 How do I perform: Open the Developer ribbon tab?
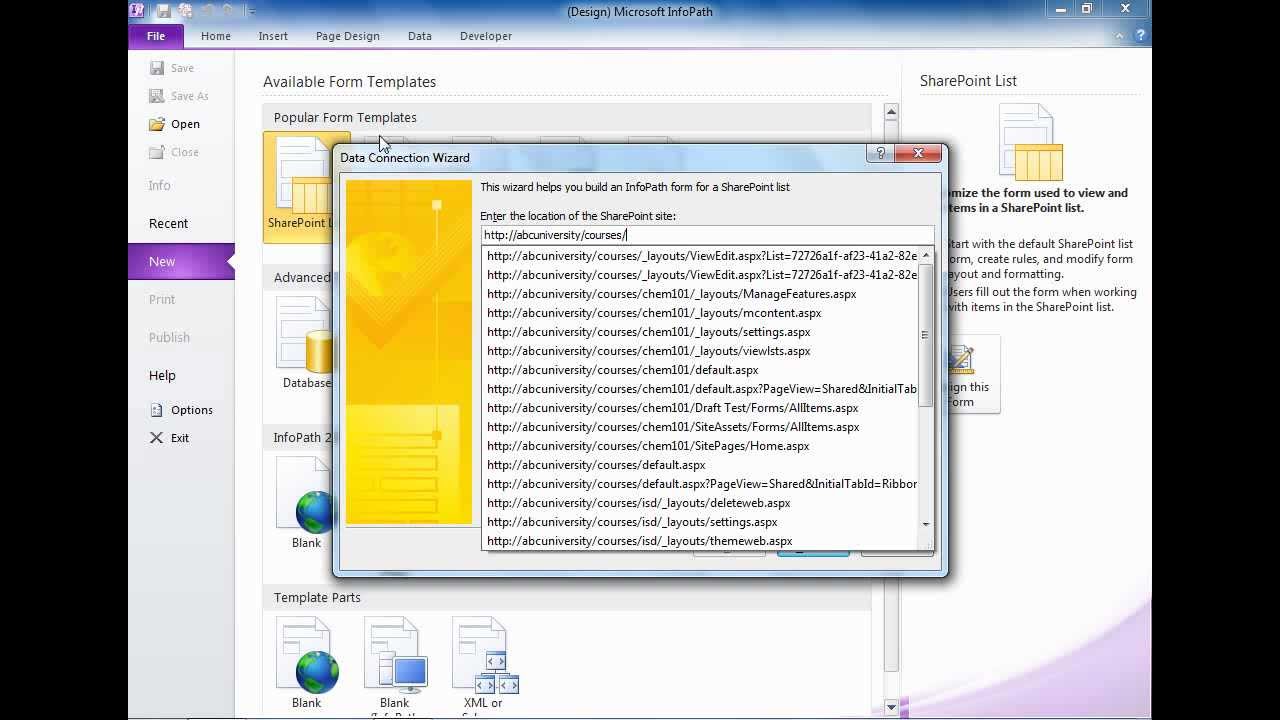(486, 36)
